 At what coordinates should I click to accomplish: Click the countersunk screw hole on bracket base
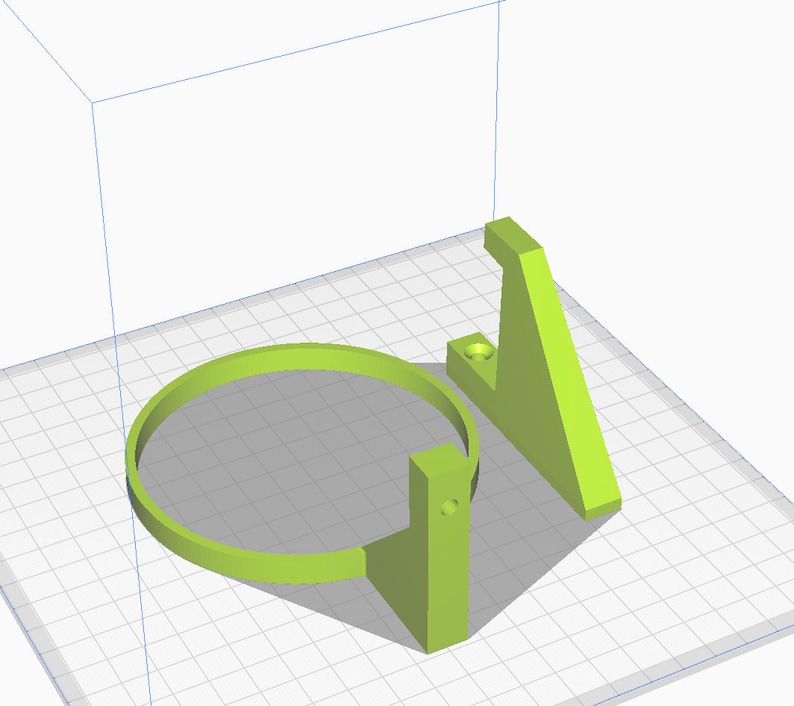(479, 351)
